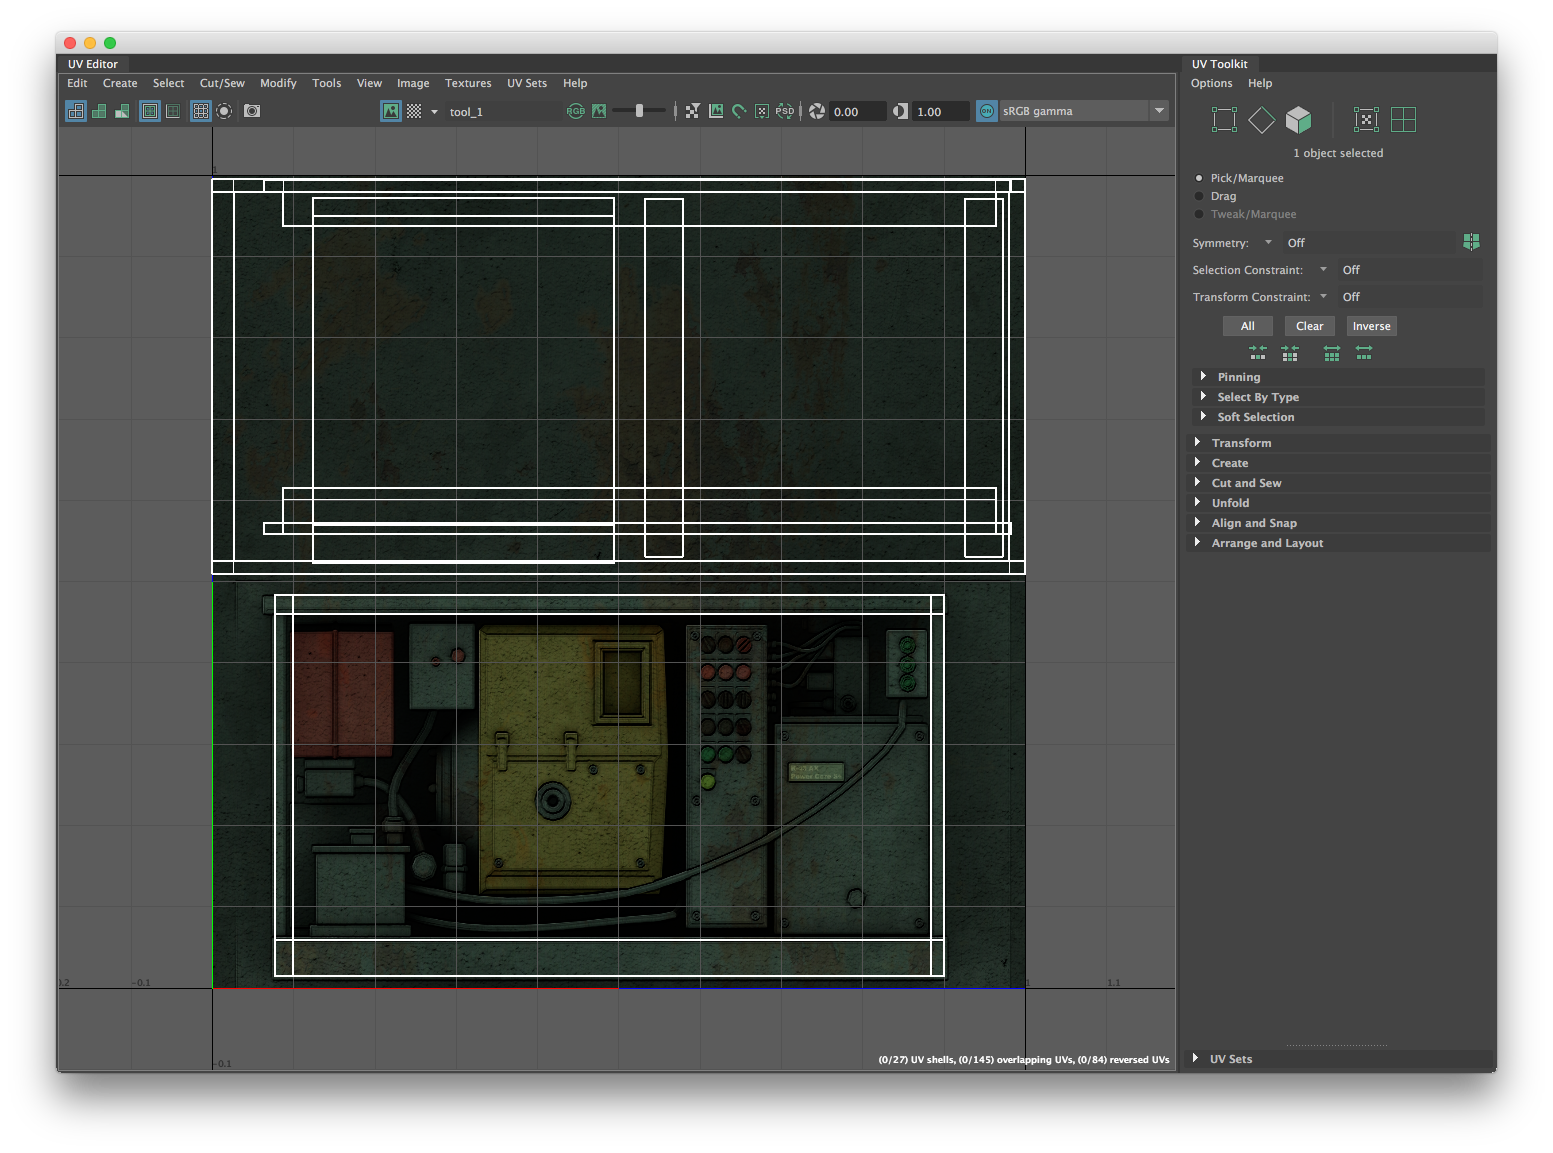The width and height of the screenshot is (1553, 1153).
Task: Click the isolate select dashed-circle icon
Action: pos(224,111)
